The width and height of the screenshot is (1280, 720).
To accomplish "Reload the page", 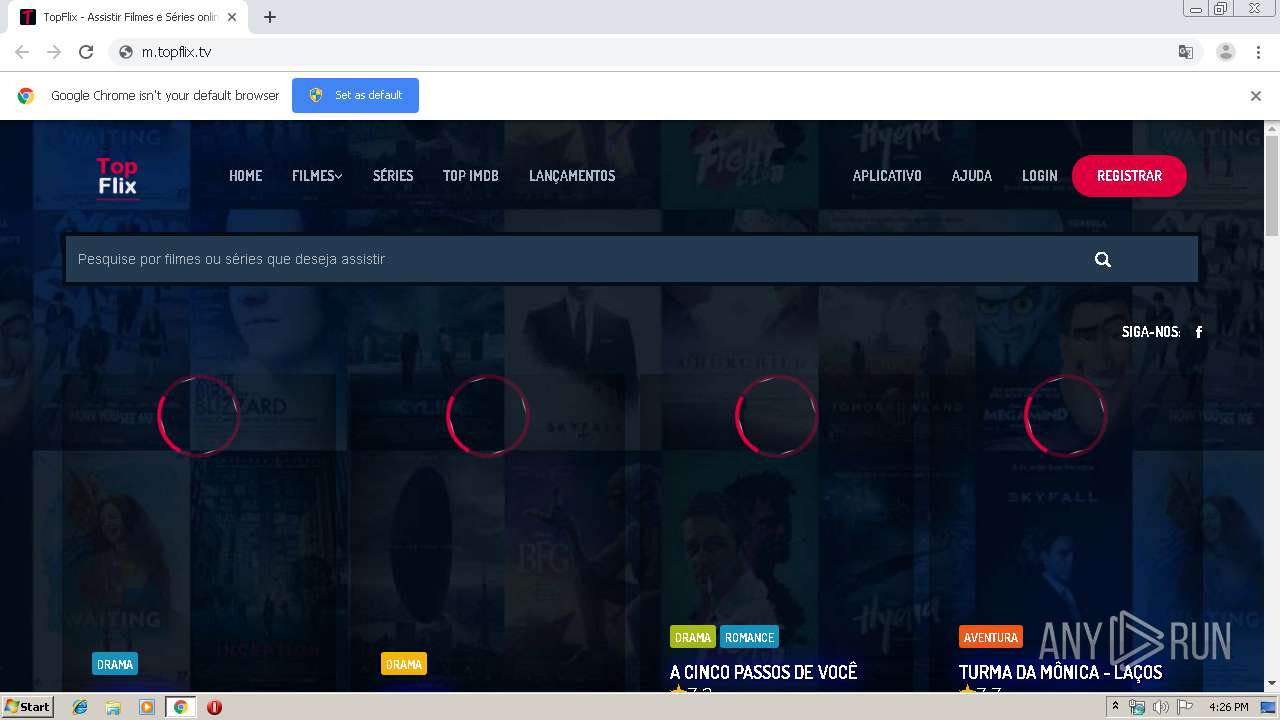I will click(86, 52).
